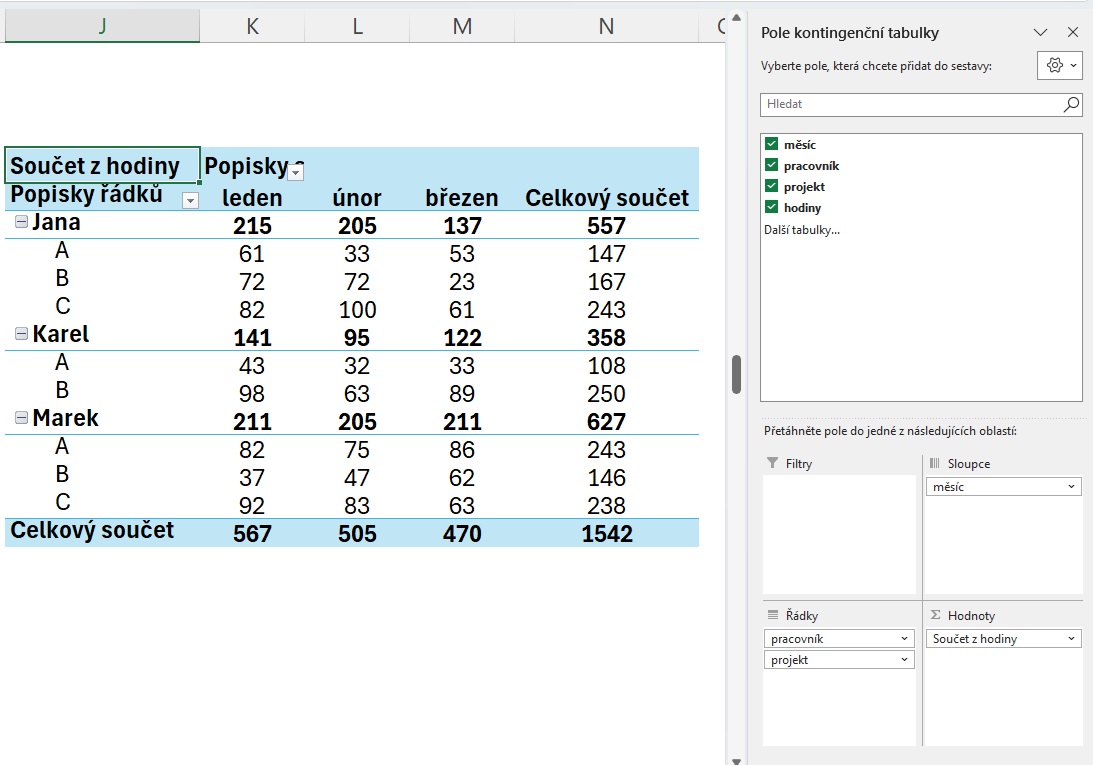Click the search magnifier icon in Hledat box
1093x765 pixels.
tap(1071, 104)
